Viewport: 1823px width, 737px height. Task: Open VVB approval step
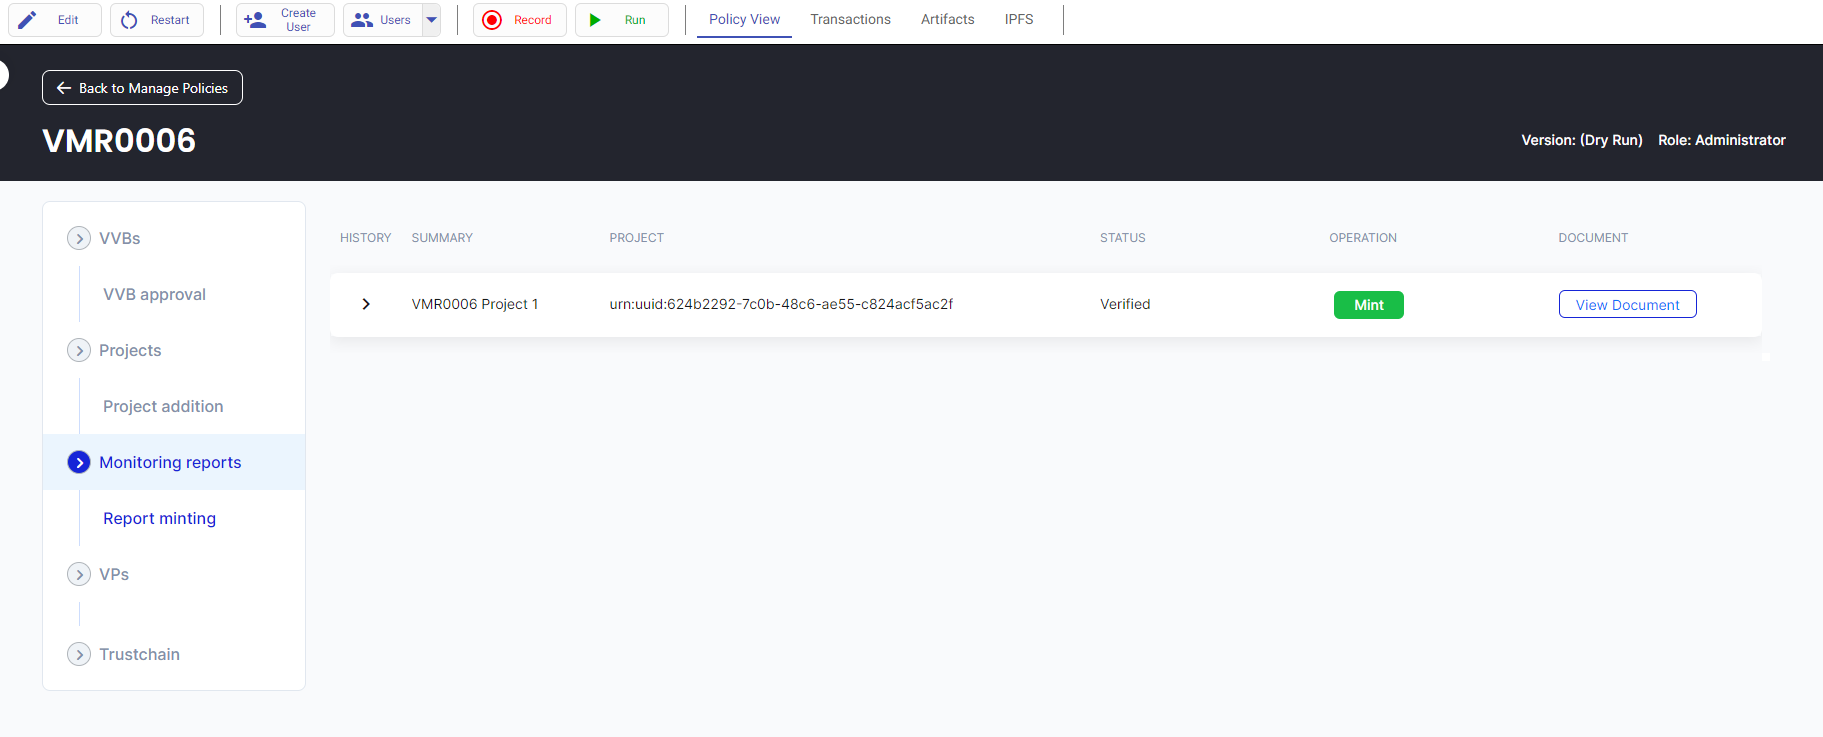[154, 294]
